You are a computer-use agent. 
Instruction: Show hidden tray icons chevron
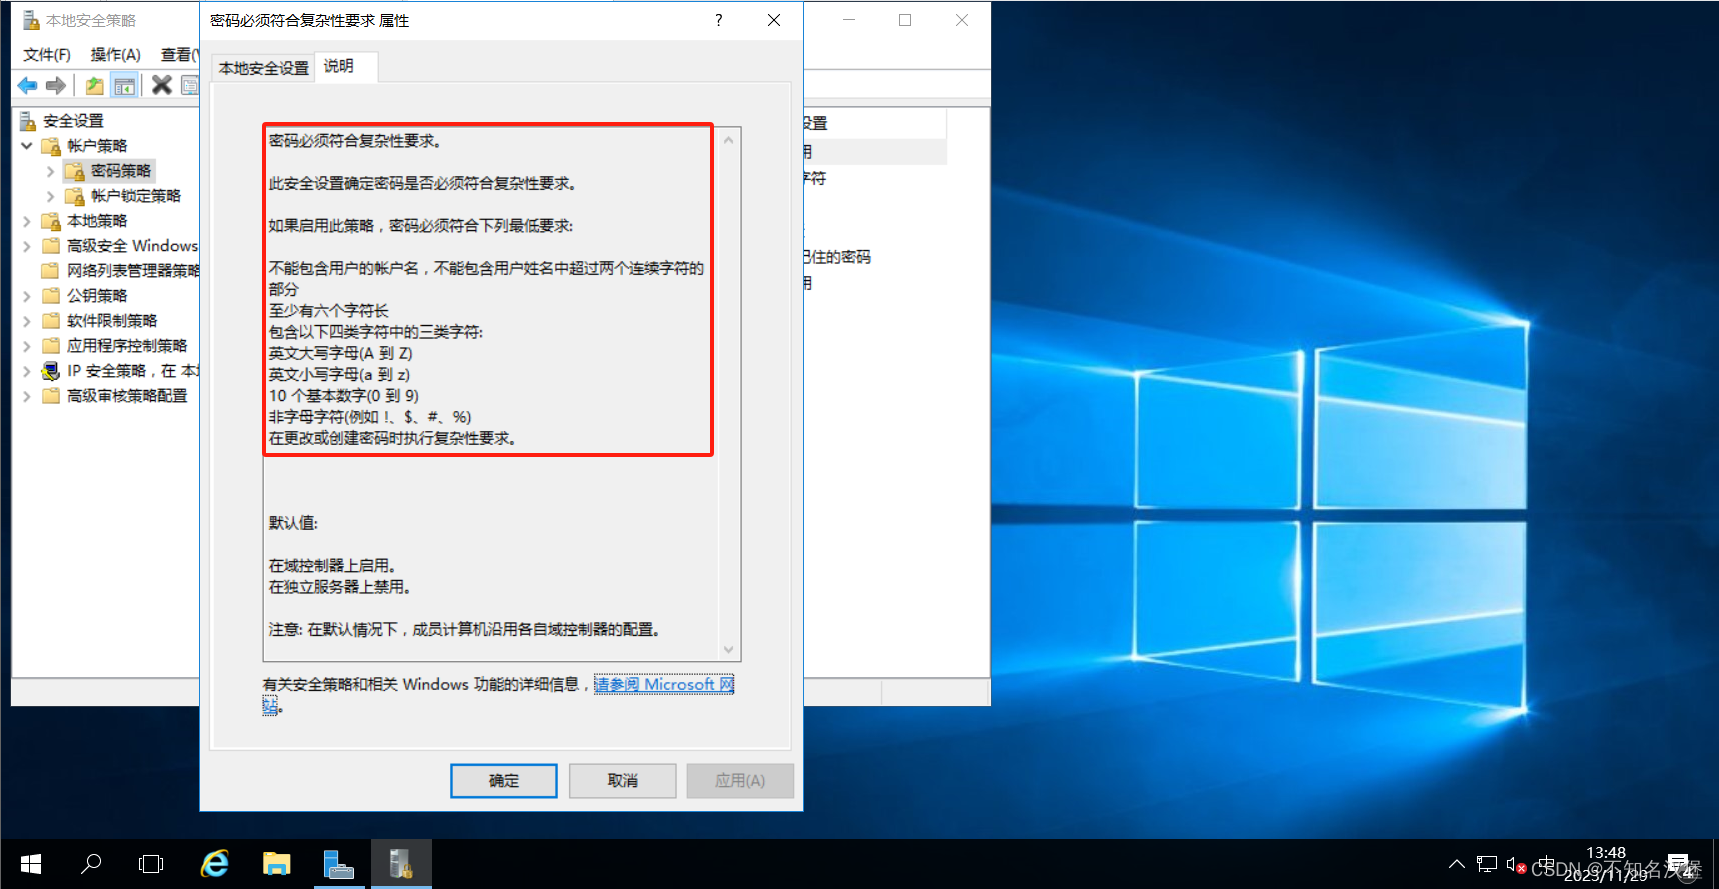tap(1457, 864)
